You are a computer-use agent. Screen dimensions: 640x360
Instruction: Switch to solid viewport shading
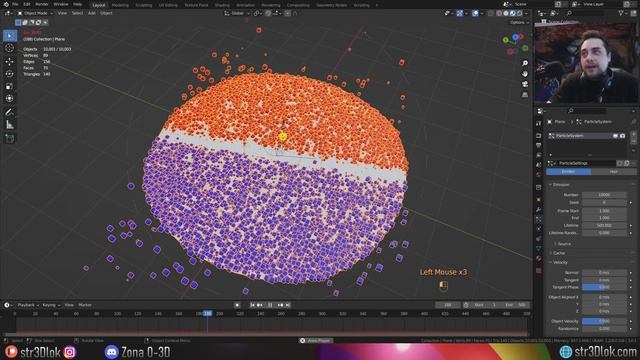[506, 13]
